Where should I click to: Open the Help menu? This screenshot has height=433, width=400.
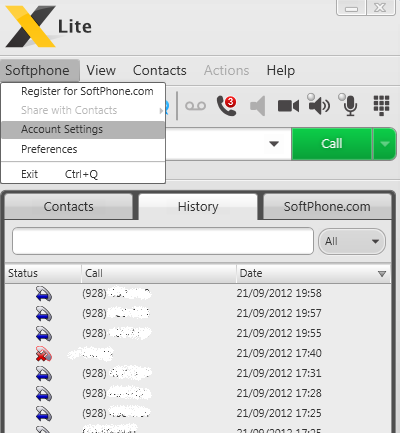click(281, 70)
